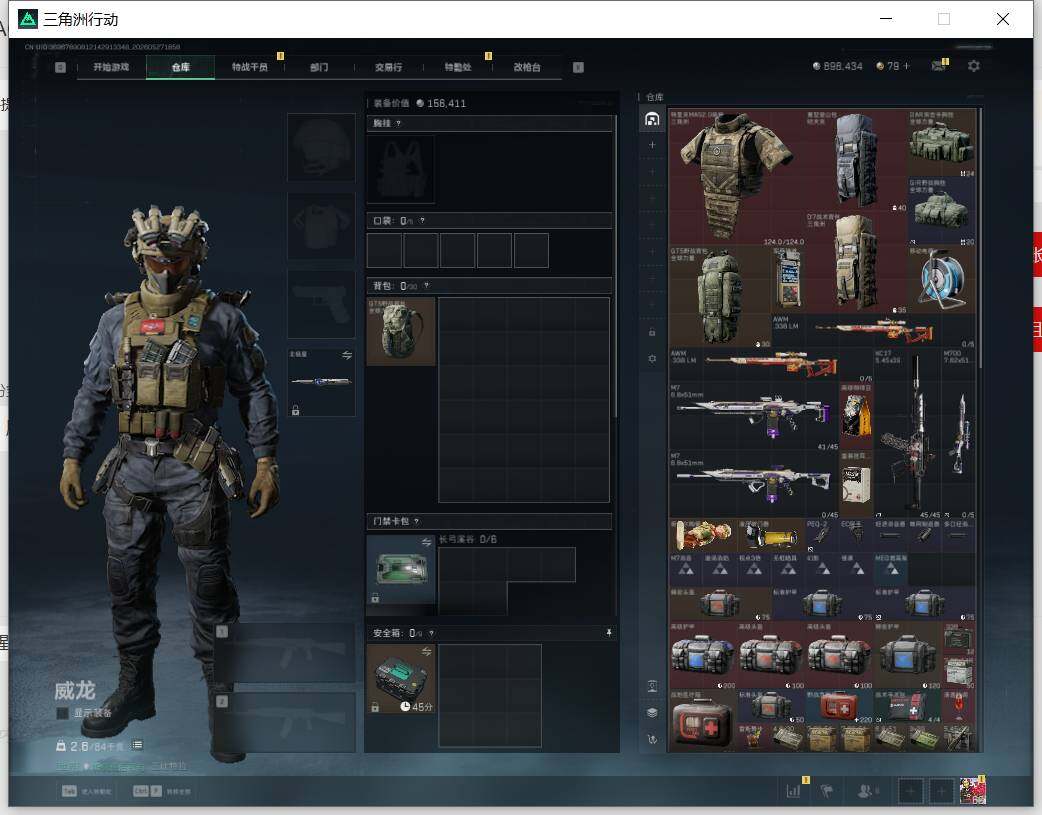This screenshot has width=1042, height=815.
Task: Click the empty primary weapon slot 1
Action: point(284,653)
